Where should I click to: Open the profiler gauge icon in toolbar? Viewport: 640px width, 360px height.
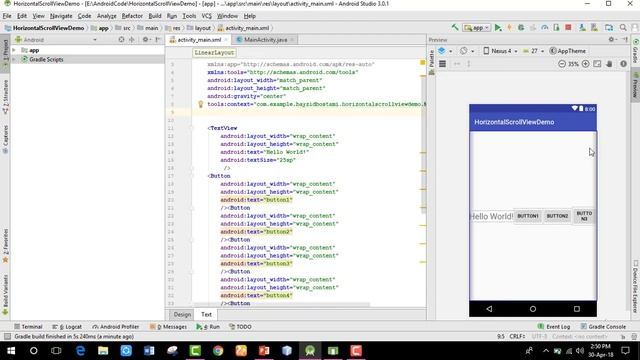pos(544,27)
